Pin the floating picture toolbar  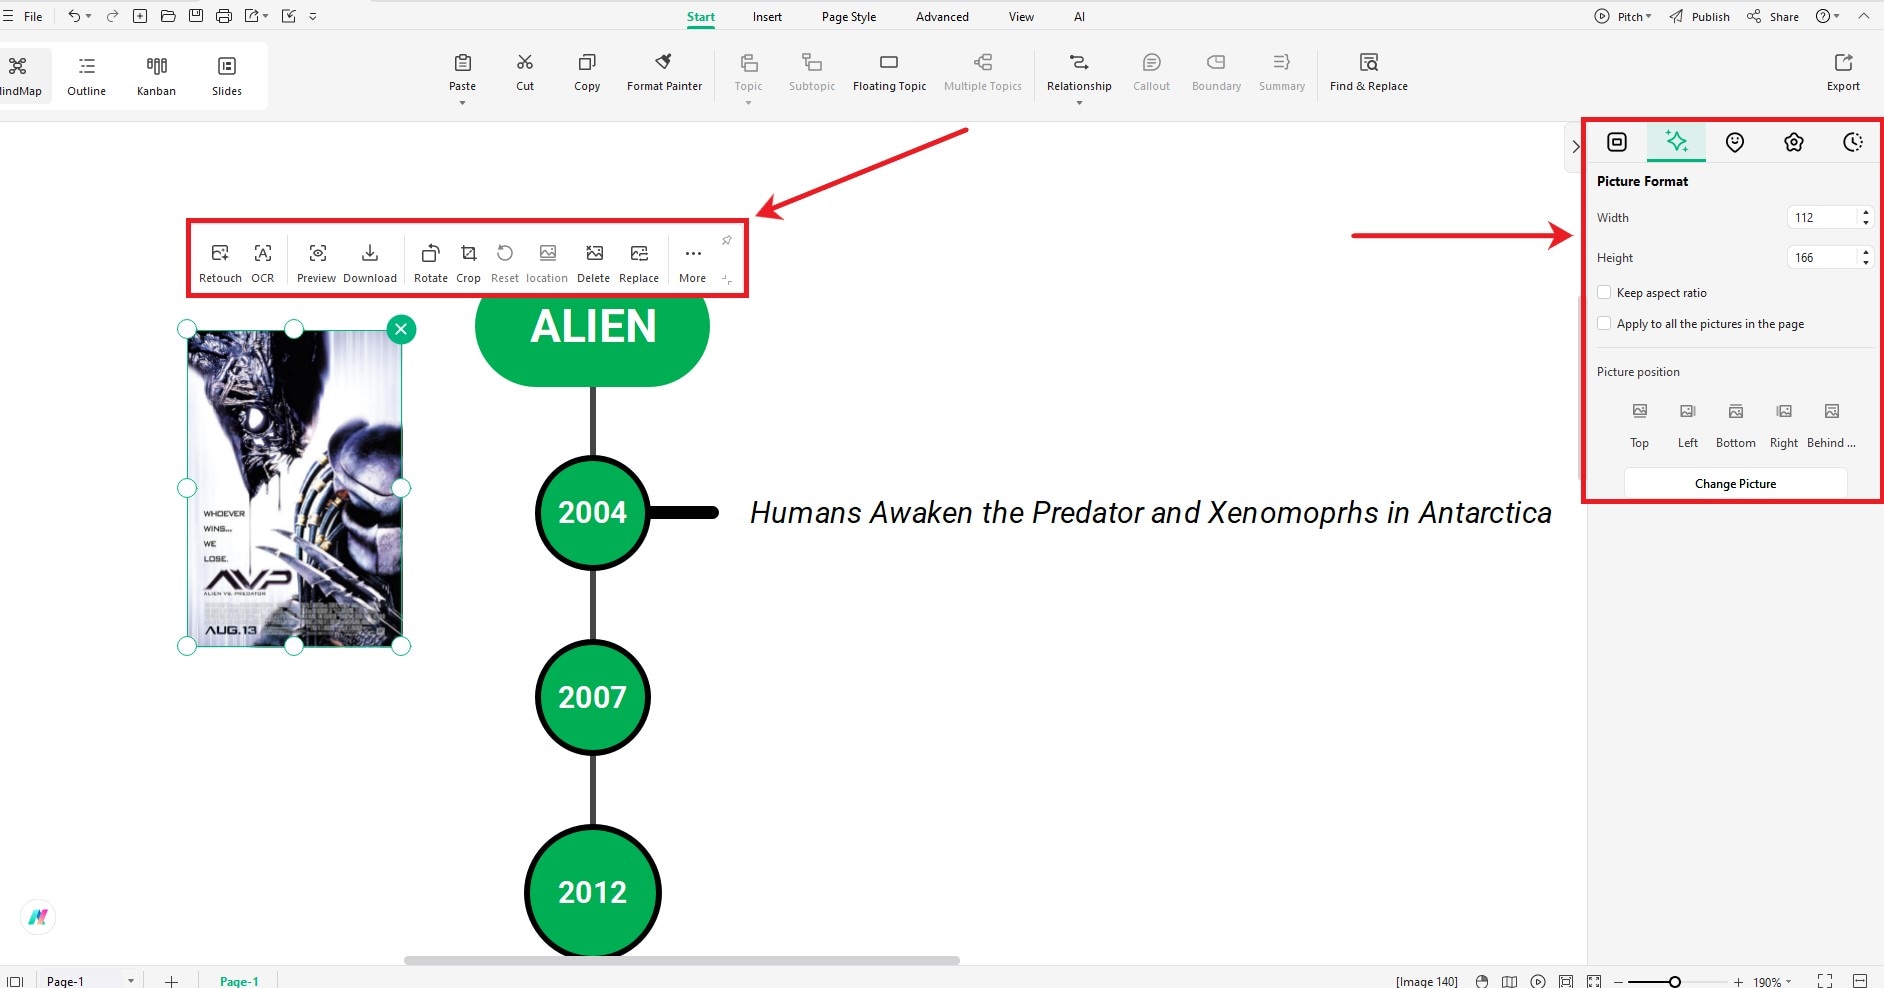727,241
